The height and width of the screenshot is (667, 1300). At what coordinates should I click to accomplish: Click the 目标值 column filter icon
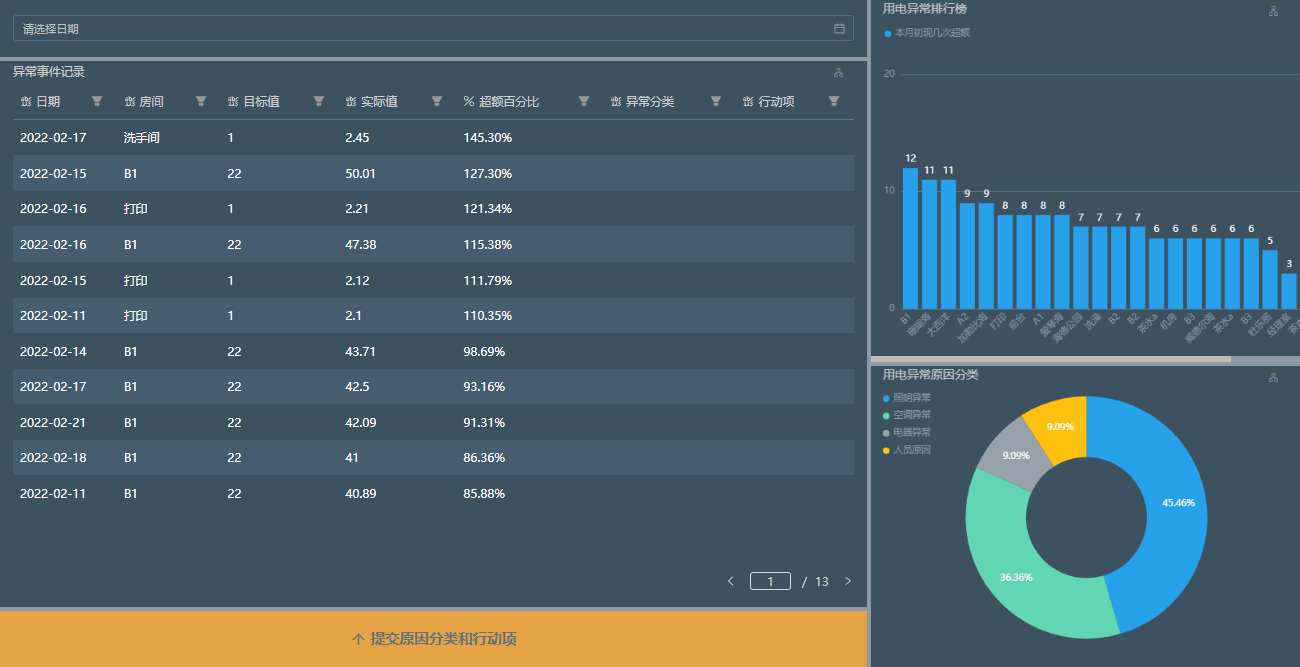[x=319, y=101]
